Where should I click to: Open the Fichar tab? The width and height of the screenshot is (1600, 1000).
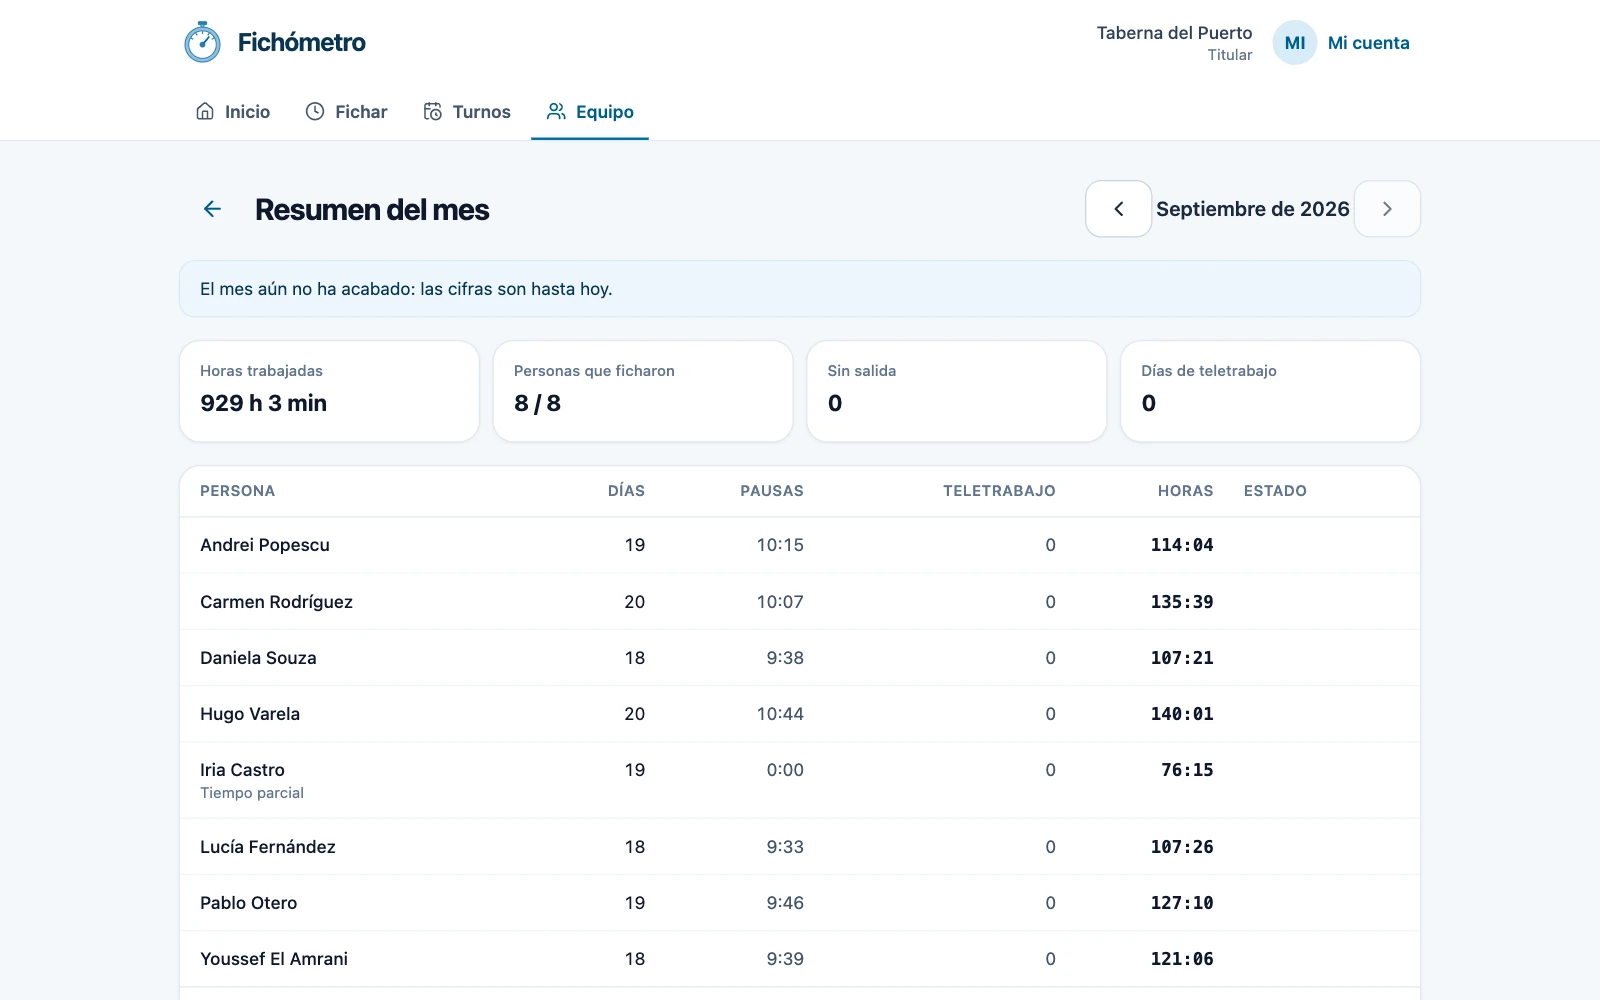(346, 112)
